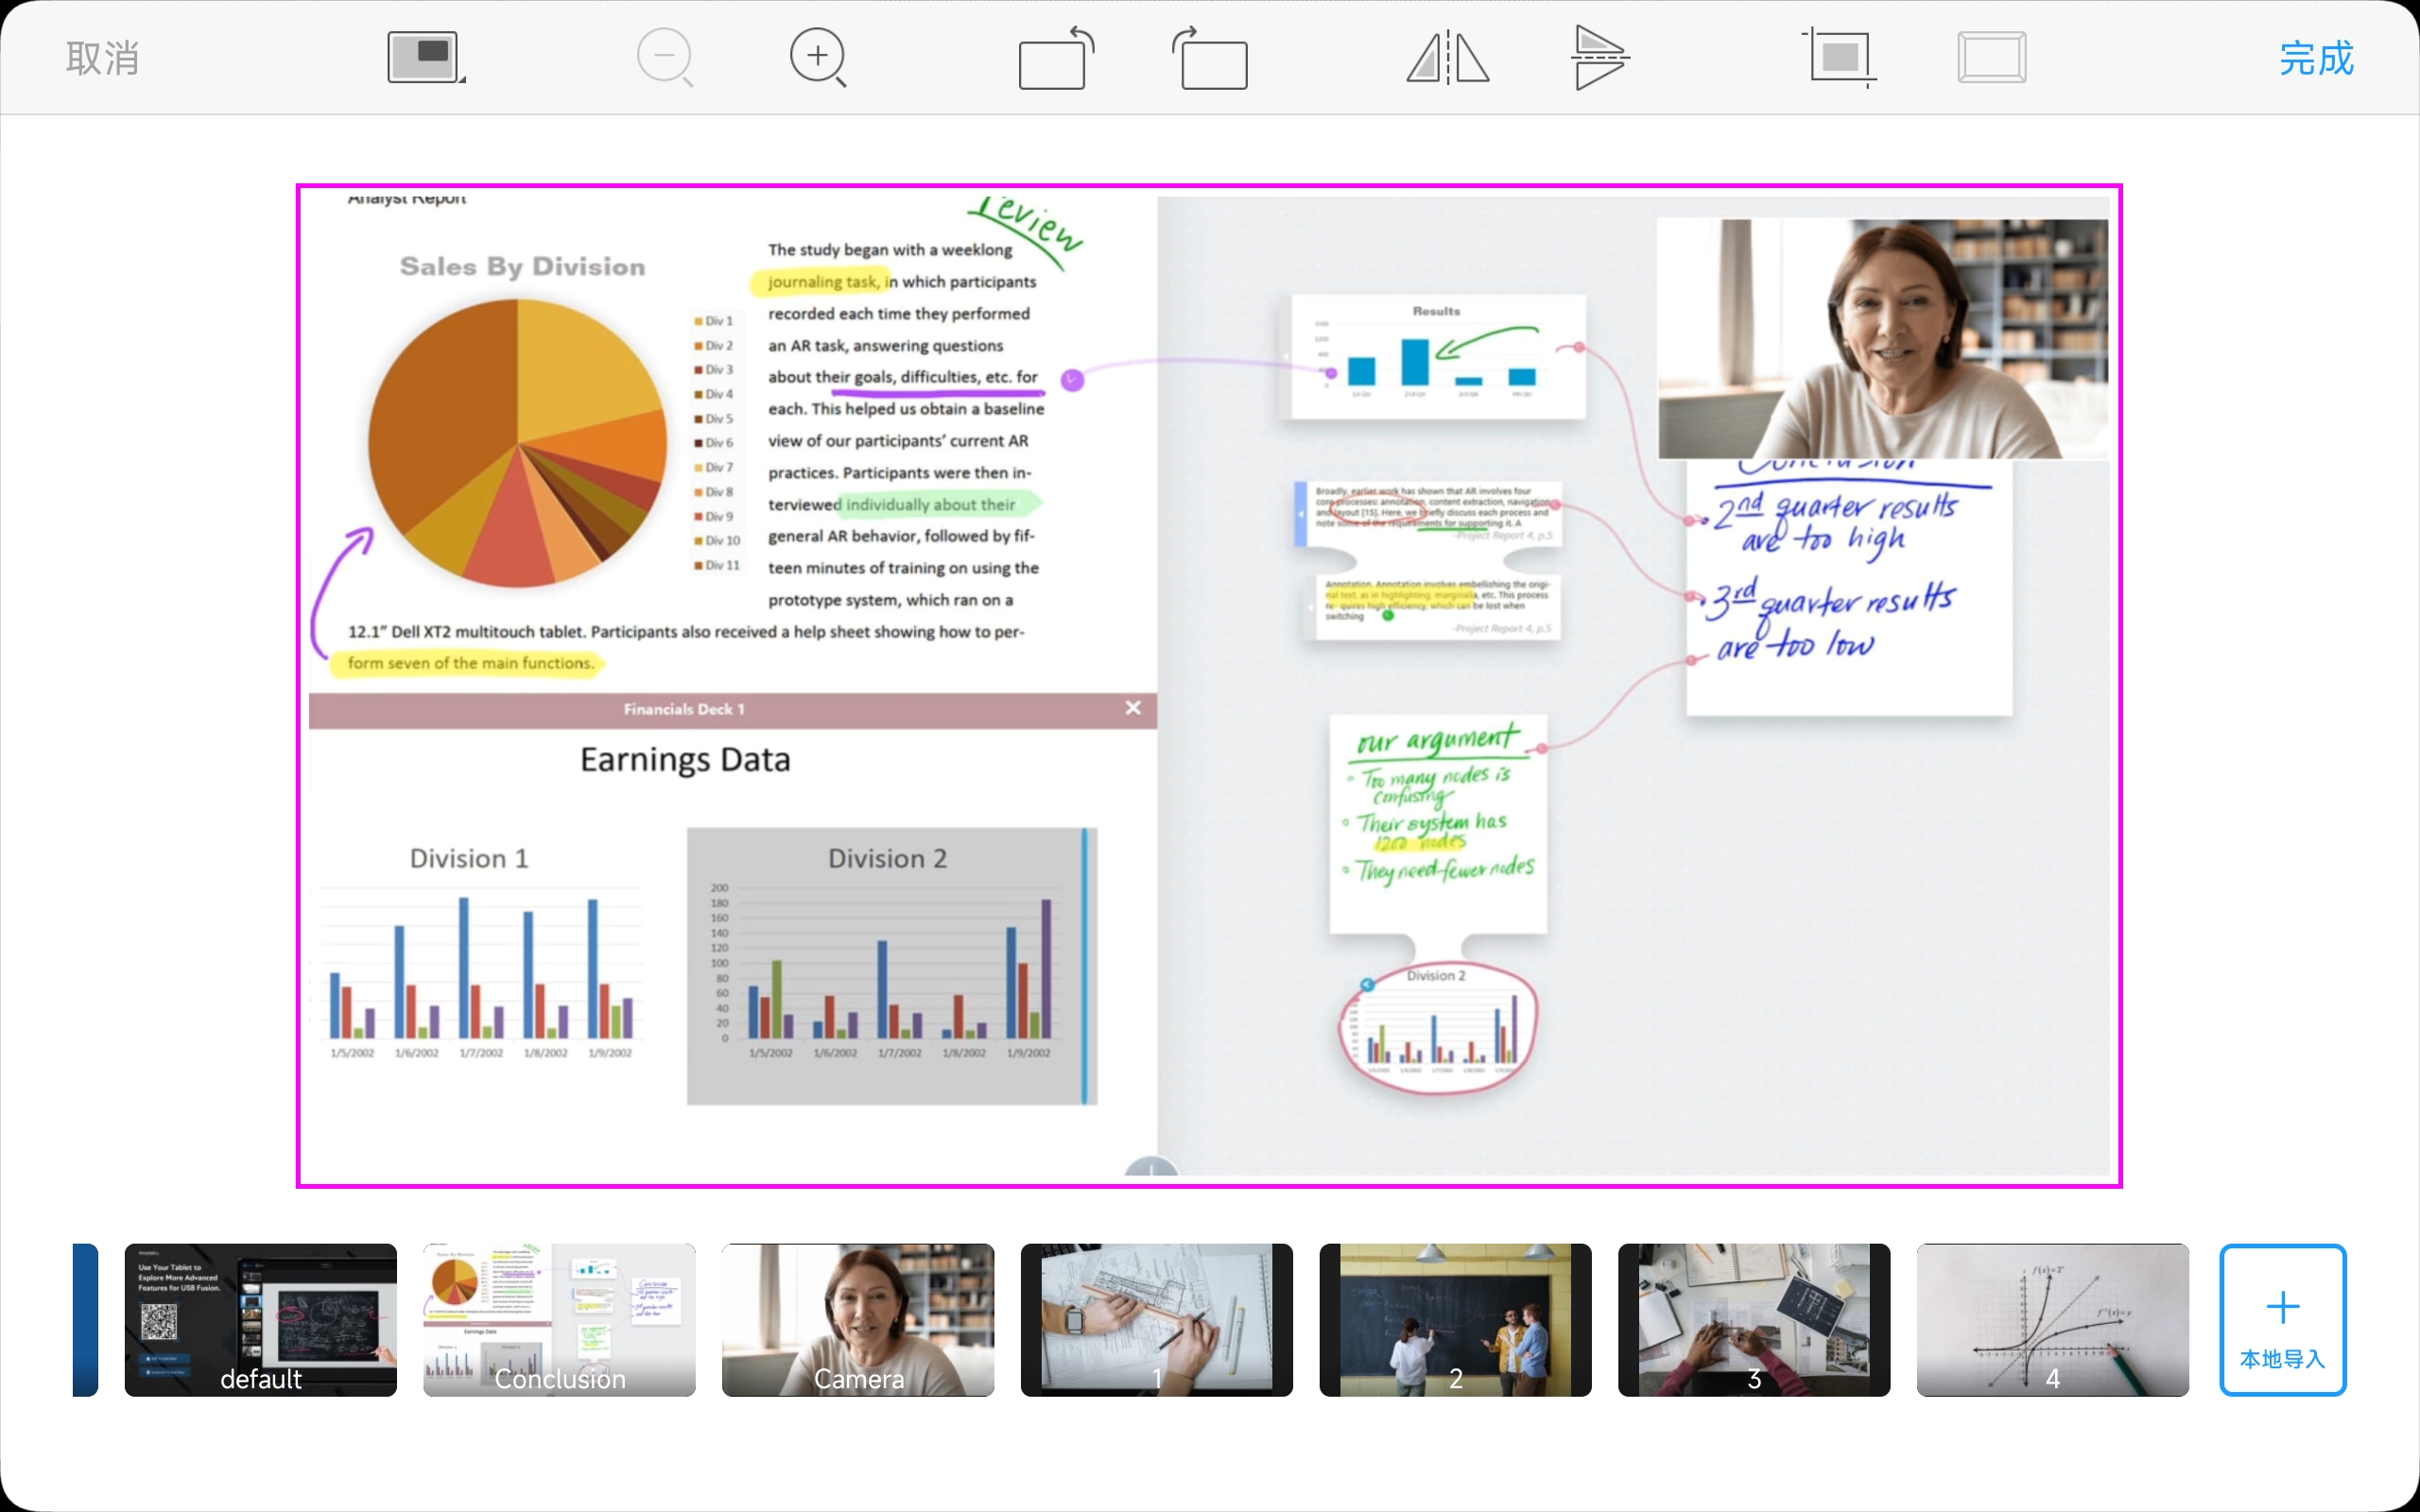Choose thumbnail labeled 3
This screenshot has height=1512, width=2420.
[1754, 1320]
